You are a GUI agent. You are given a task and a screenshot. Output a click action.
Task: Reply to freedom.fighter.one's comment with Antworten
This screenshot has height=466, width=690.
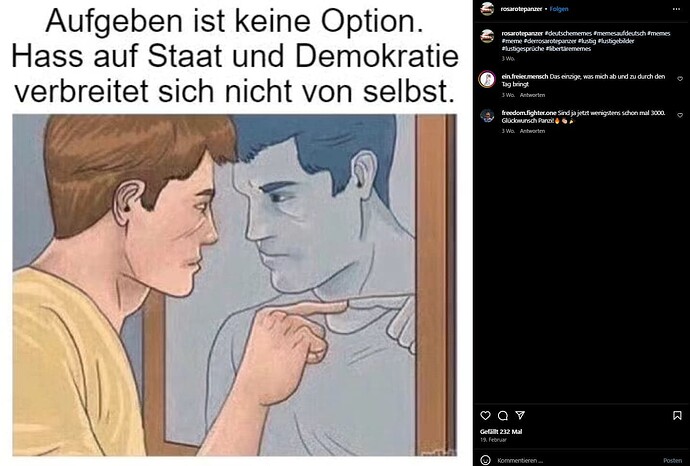(532, 131)
